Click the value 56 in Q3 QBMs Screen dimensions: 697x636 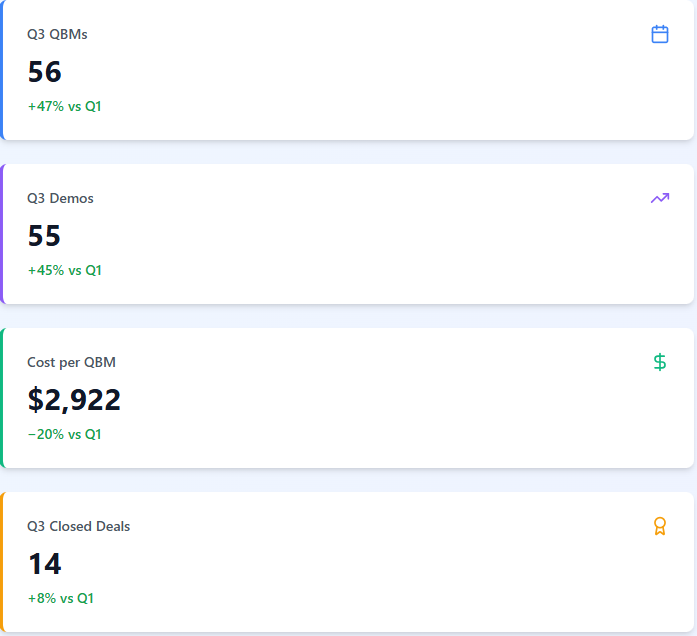[44, 72]
